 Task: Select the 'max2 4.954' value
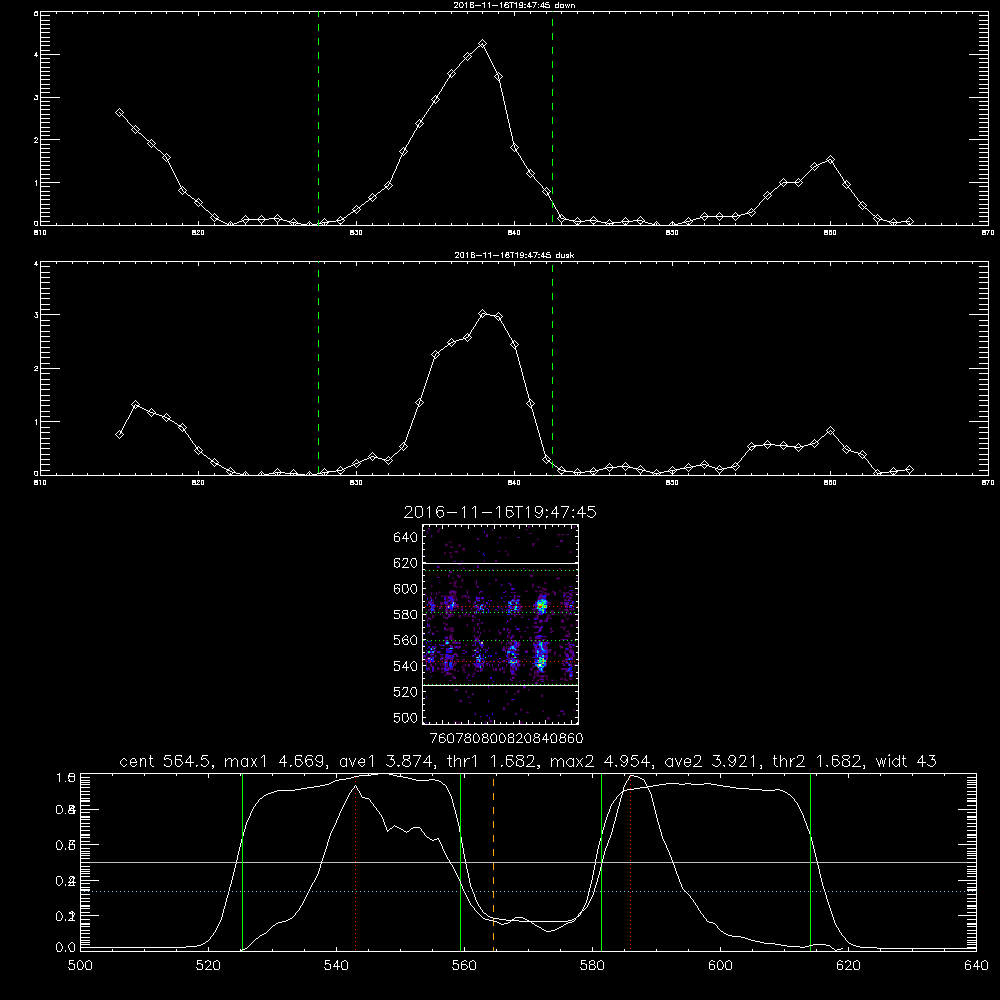[x=601, y=761]
